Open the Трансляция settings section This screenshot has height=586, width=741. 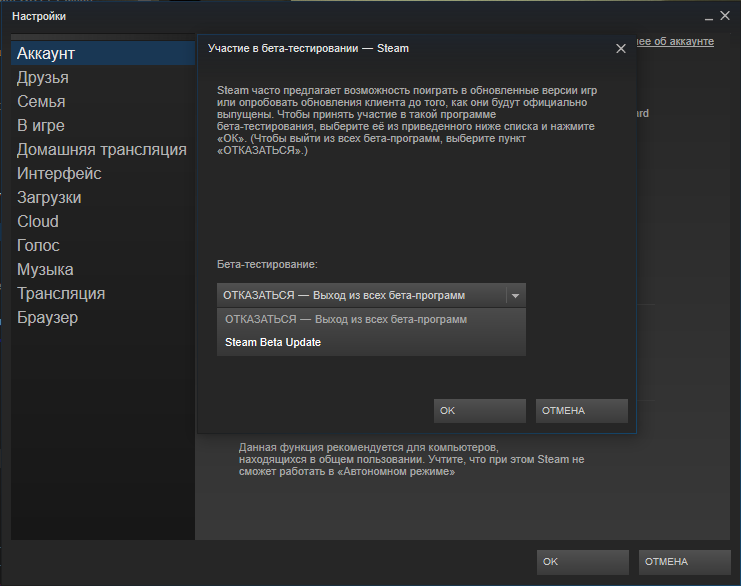tap(103, 293)
